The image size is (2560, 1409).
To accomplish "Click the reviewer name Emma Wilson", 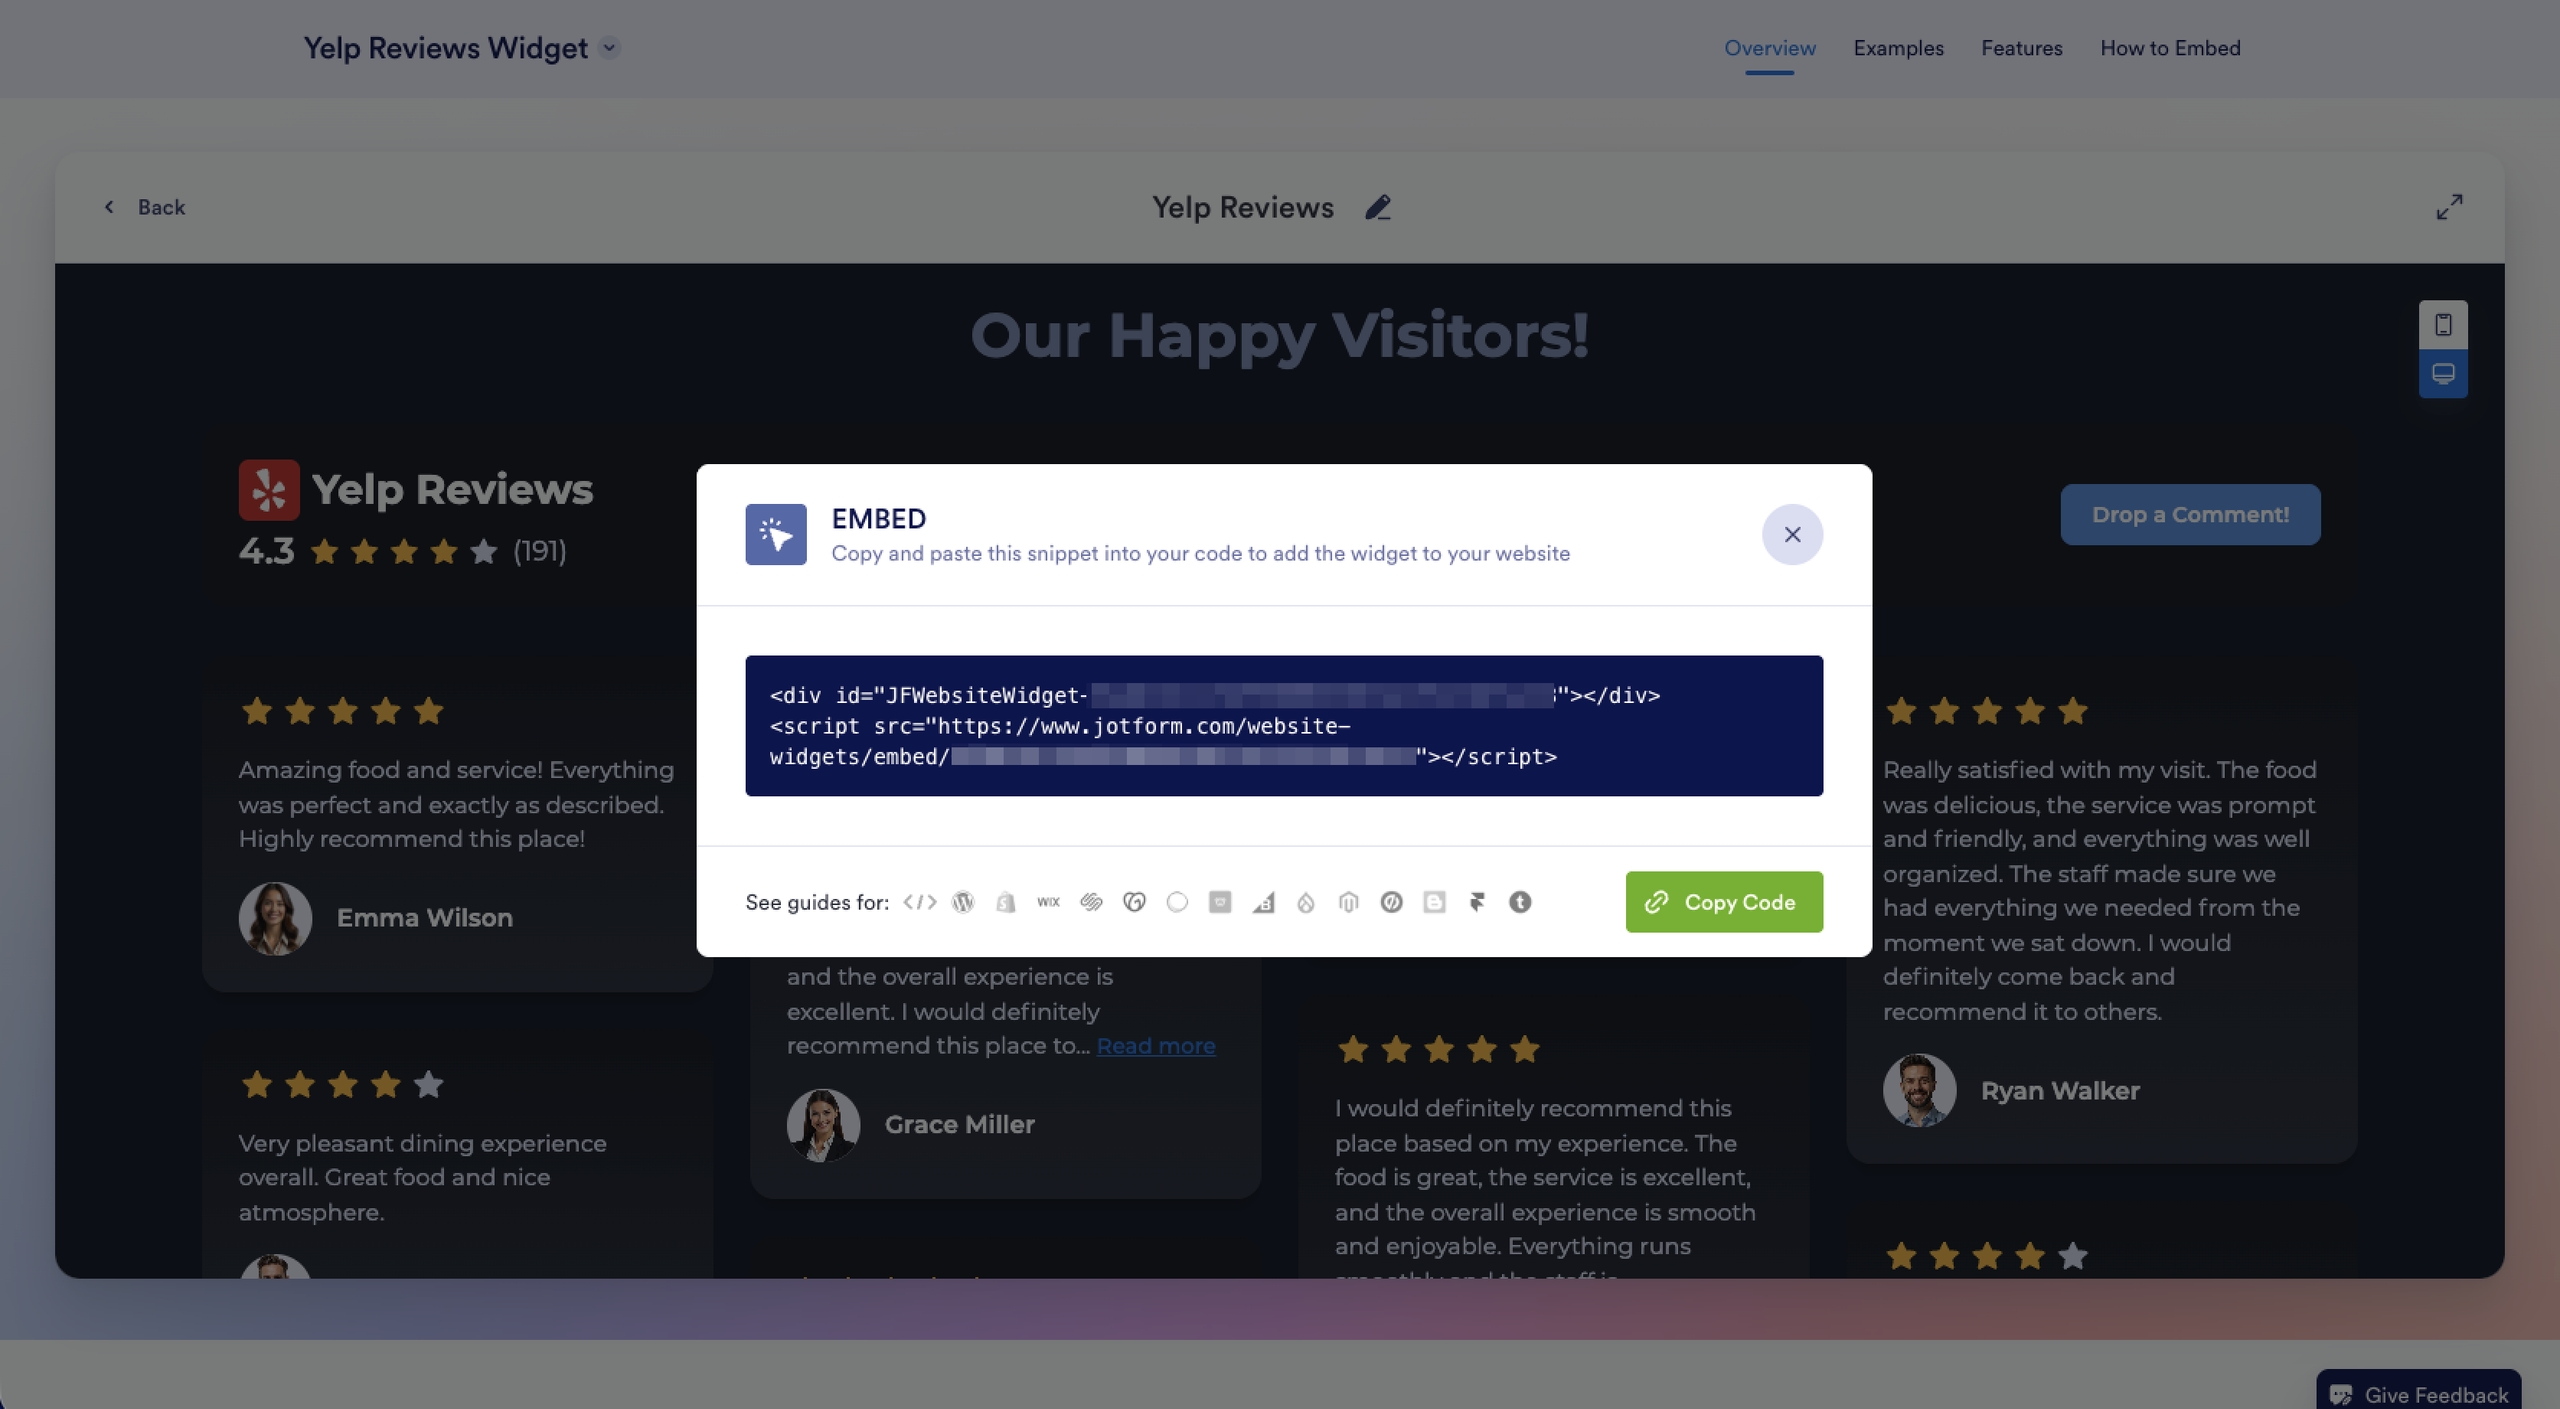I will pyautogui.click(x=425, y=918).
